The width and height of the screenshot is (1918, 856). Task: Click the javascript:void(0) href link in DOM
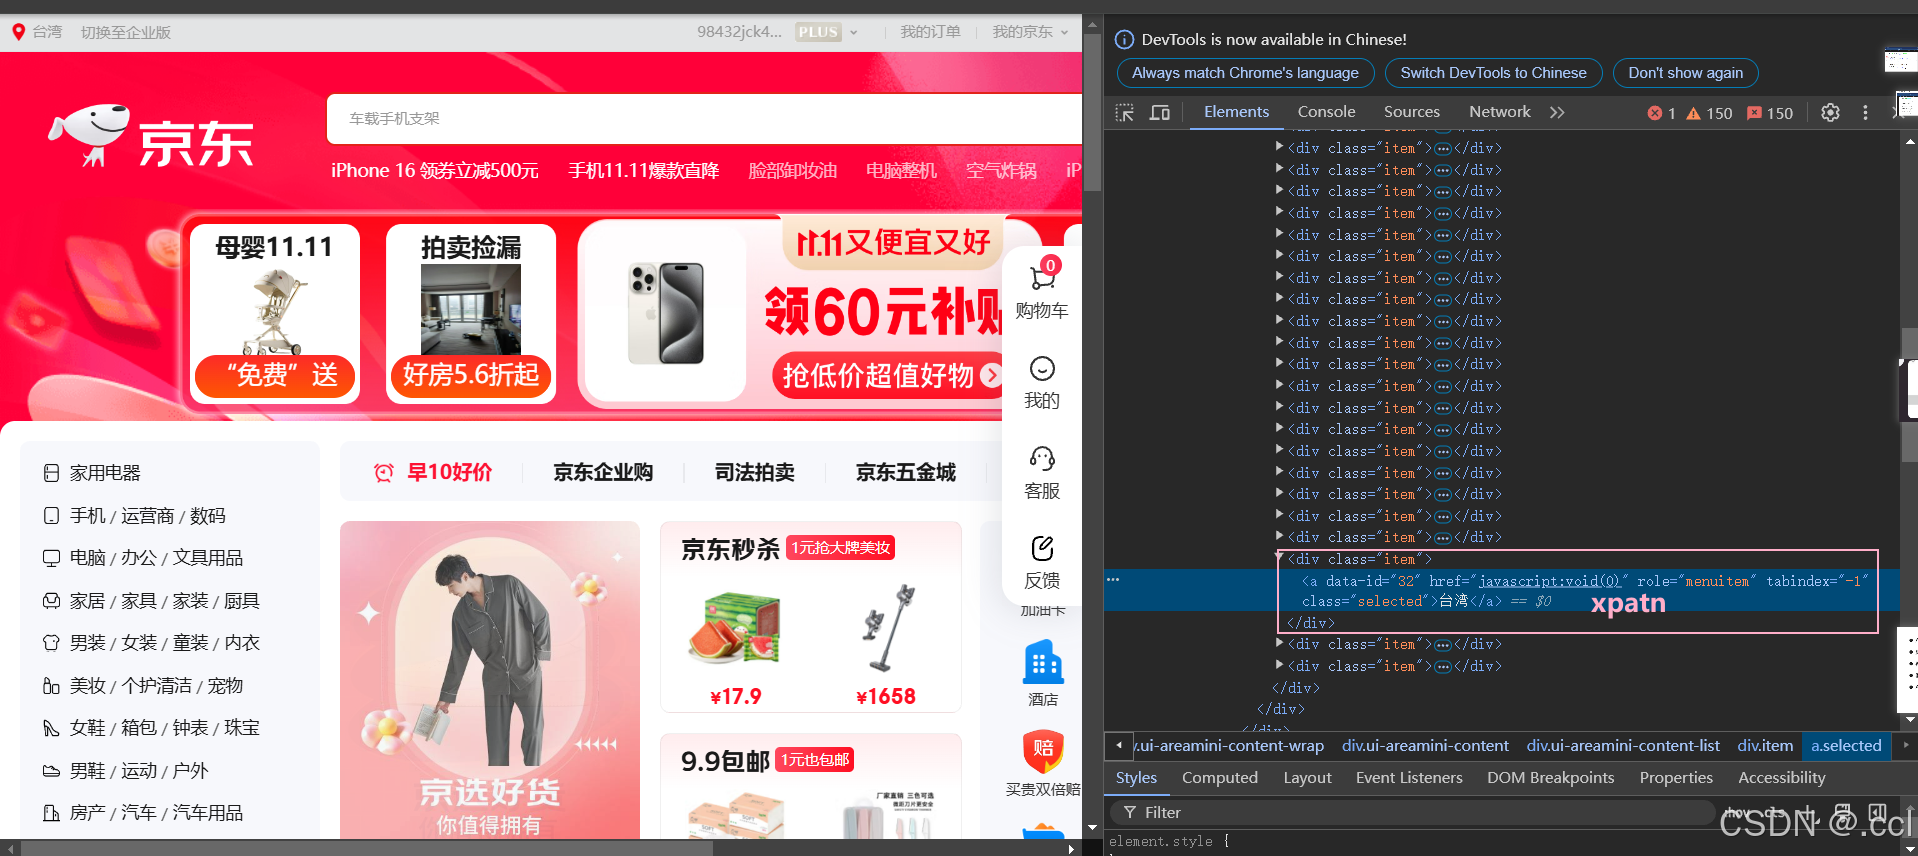point(1548,581)
